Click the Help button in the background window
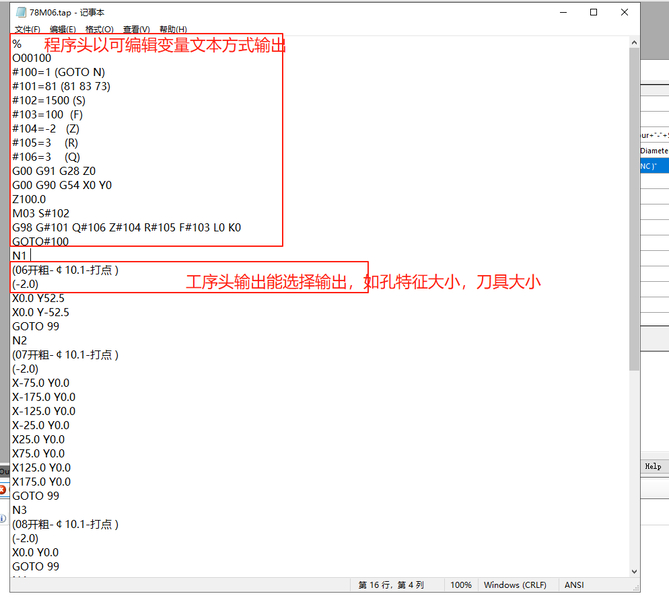 pos(653,466)
